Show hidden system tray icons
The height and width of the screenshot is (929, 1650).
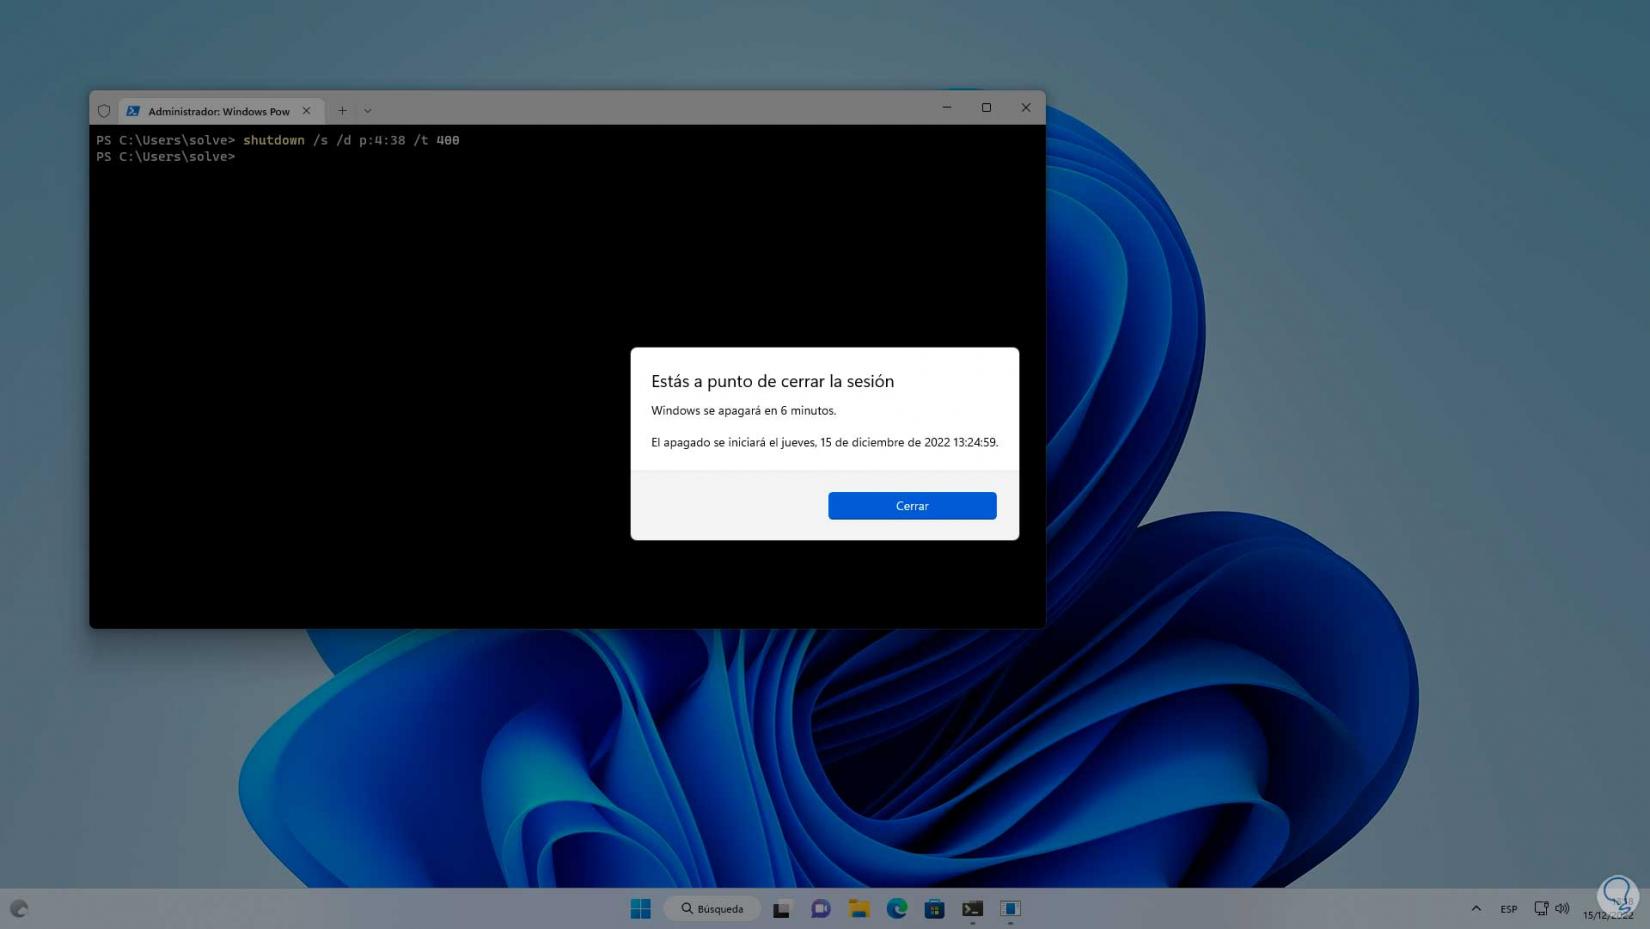1476,908
